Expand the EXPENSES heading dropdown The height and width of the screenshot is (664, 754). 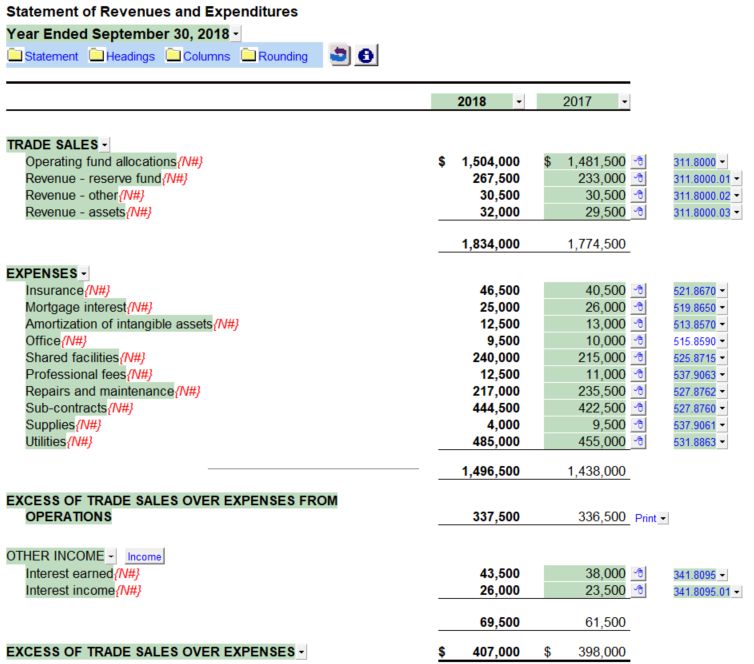click(84, 274)
